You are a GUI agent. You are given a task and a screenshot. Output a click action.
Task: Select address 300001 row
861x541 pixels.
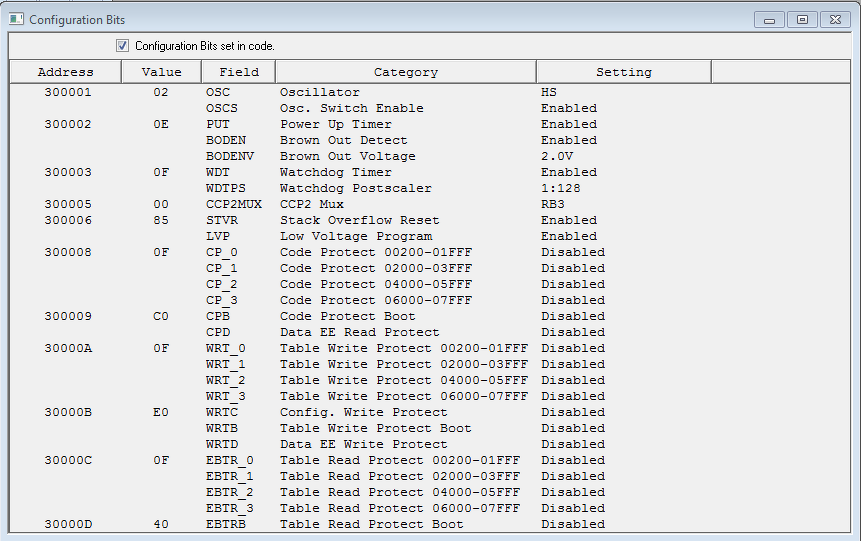68,92
